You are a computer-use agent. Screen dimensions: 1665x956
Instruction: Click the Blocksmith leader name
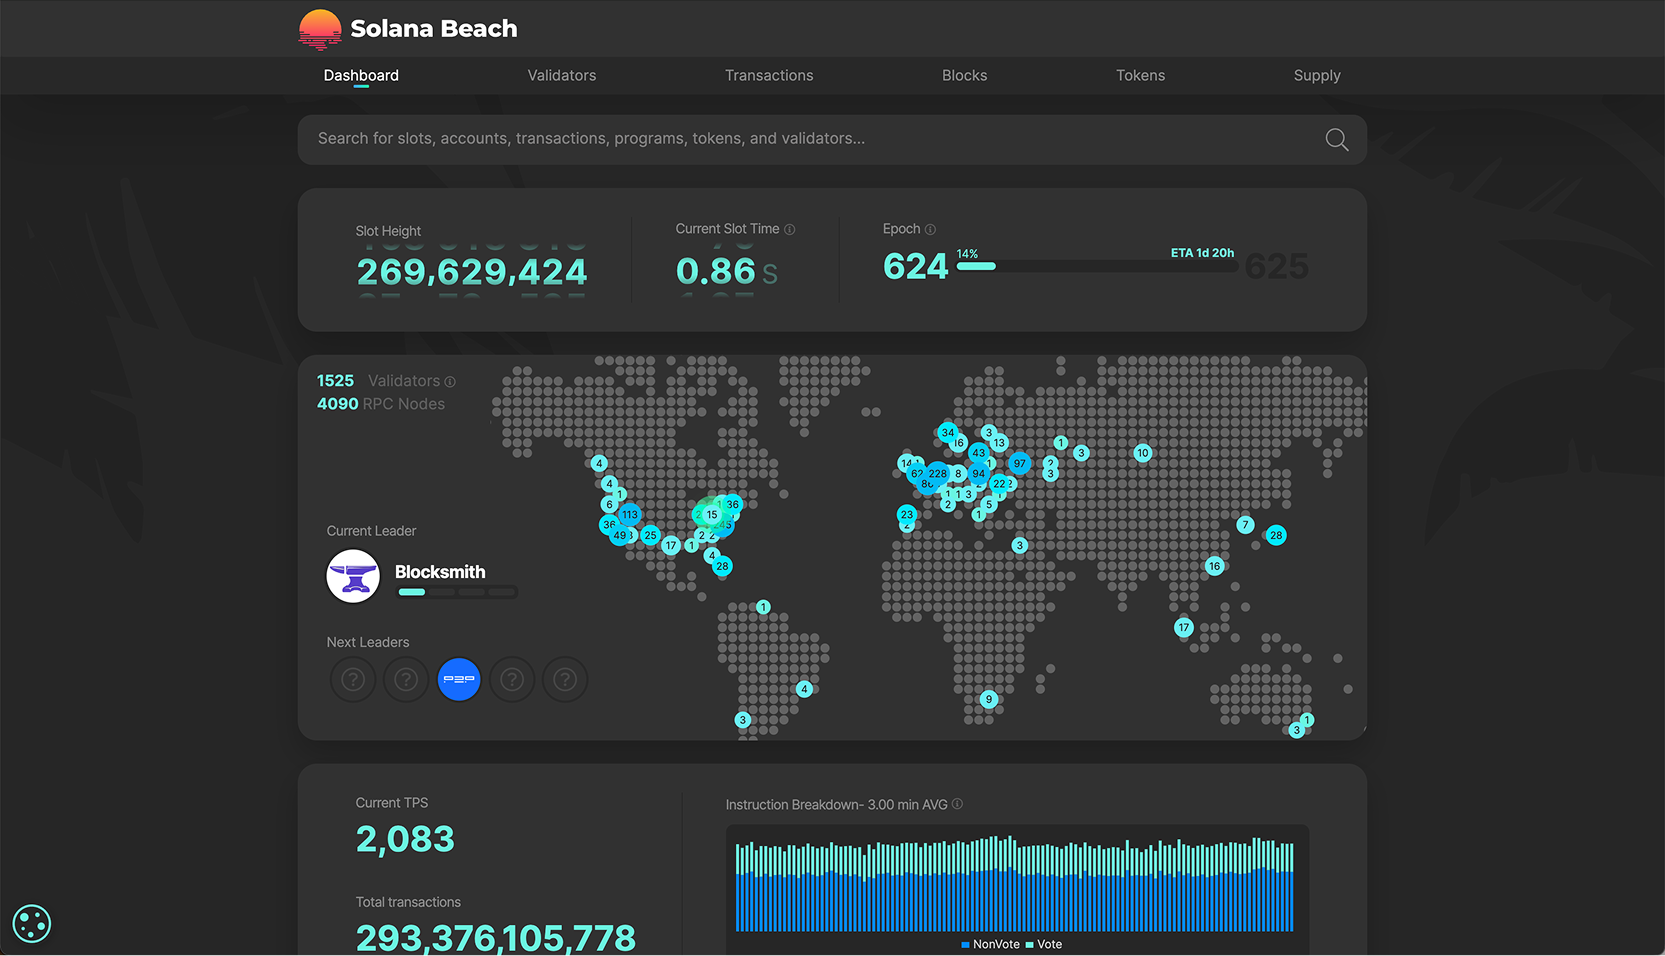[x=440, y=572]
